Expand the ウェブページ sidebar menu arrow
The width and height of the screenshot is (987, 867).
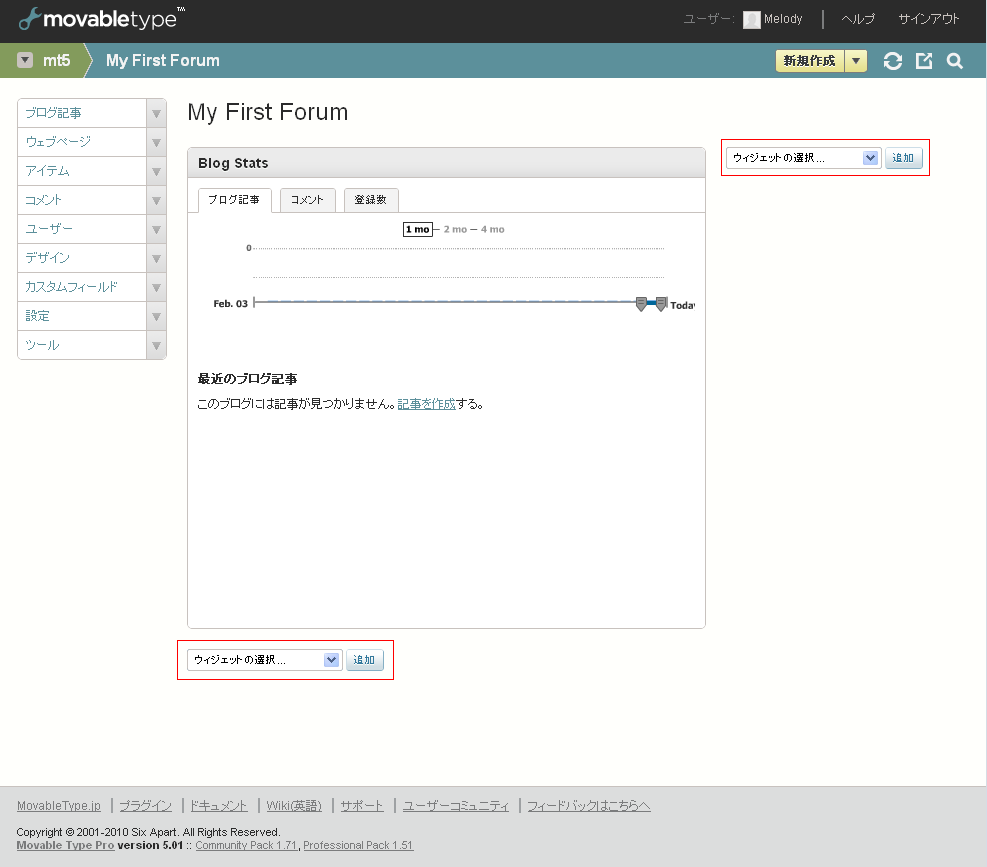pos(156,143)
